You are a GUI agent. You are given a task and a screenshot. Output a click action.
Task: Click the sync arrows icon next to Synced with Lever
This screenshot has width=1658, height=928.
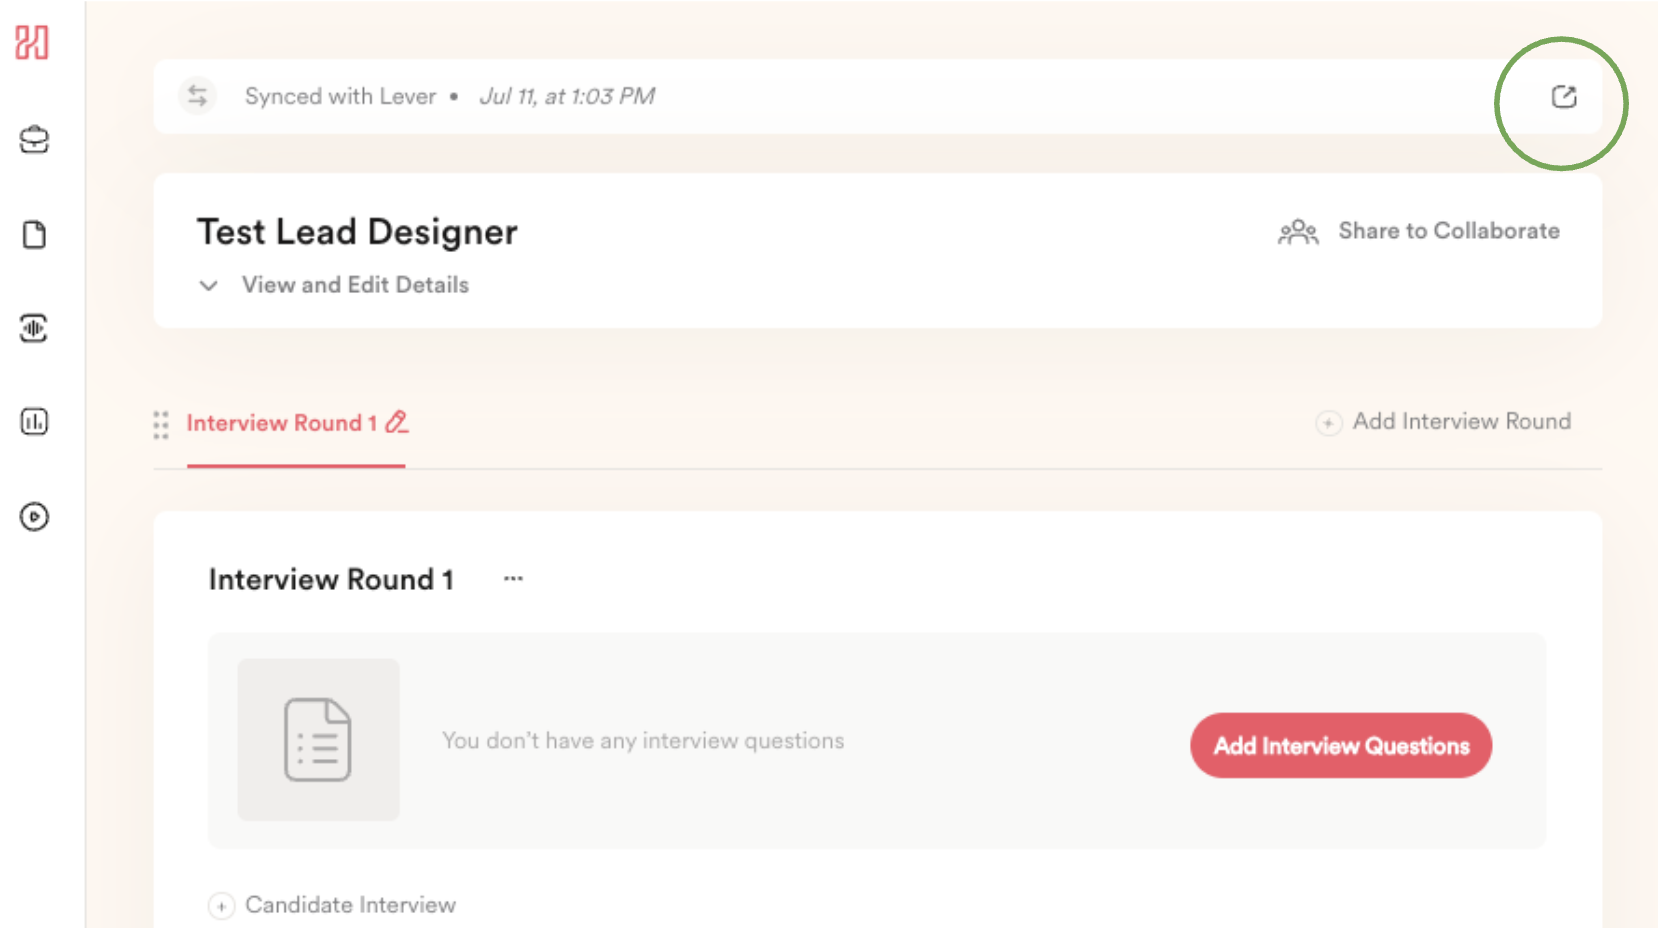pos(197,96)
